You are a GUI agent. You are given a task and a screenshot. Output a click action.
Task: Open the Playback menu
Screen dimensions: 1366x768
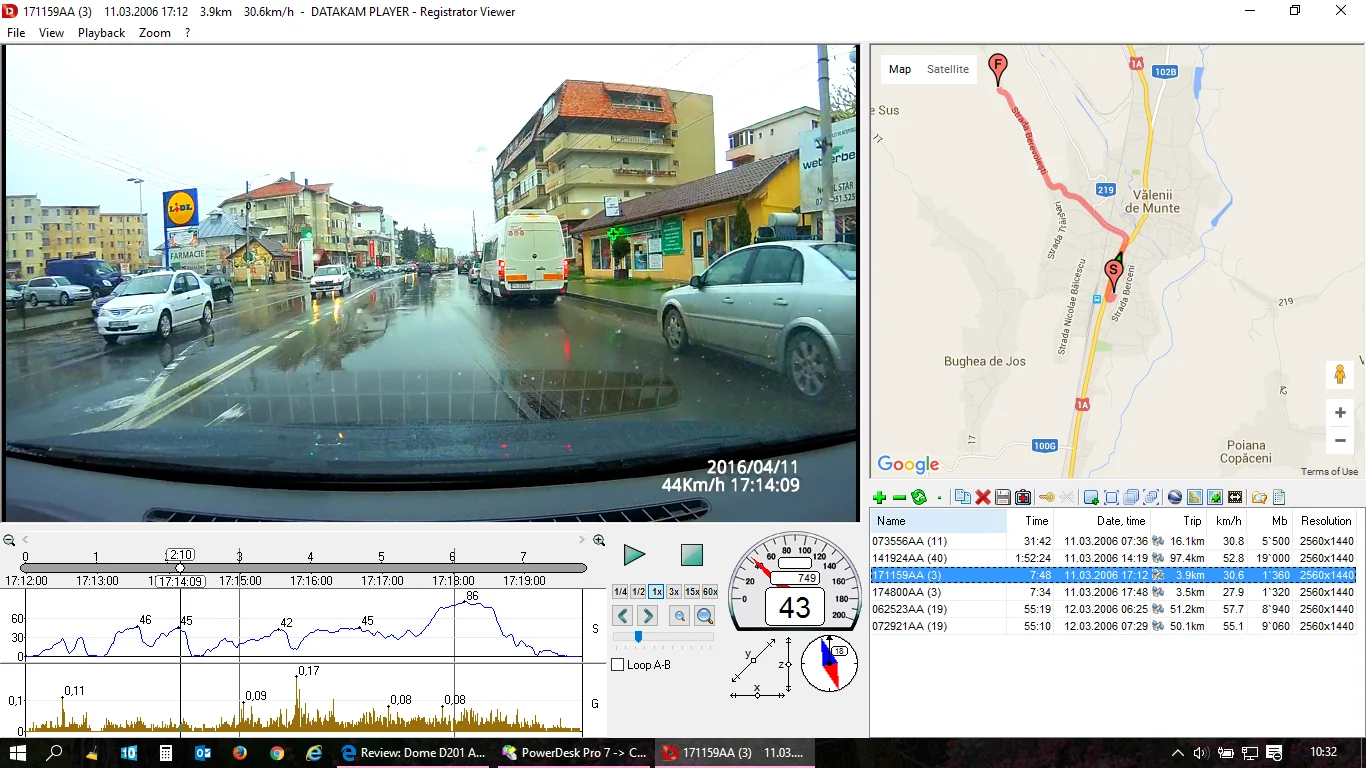tap(102, 33)
